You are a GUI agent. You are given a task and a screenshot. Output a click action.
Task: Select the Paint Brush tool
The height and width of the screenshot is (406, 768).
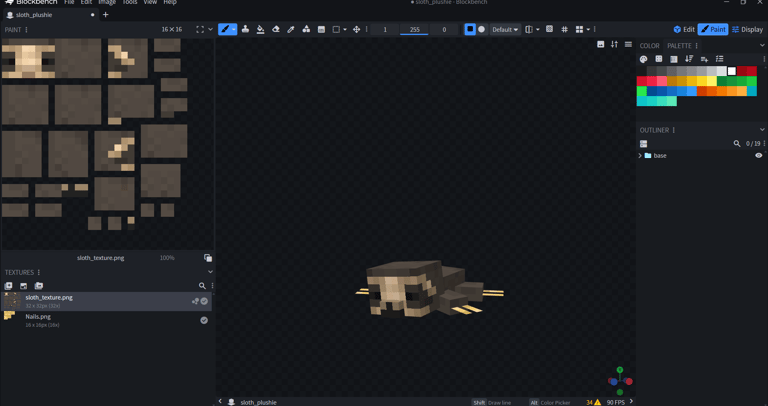pyautogui.click(x=225, y=29)
